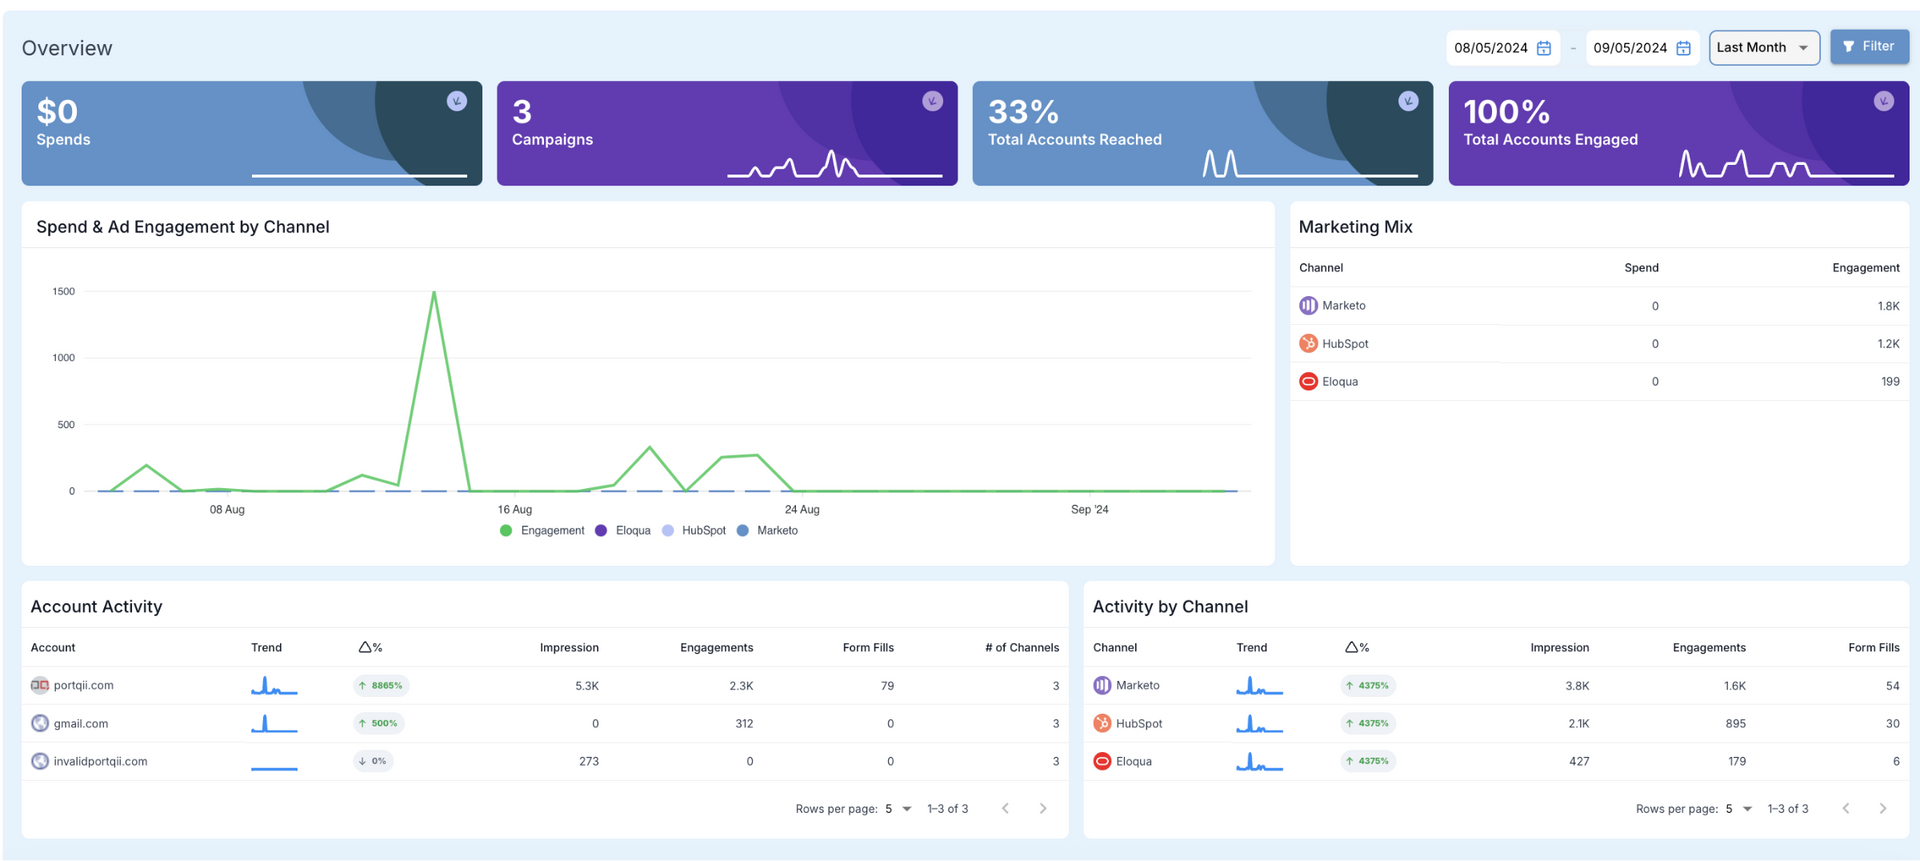Click the portqii.com trend sparkline
Screen dimensions: 1920x861
[274, 686]
